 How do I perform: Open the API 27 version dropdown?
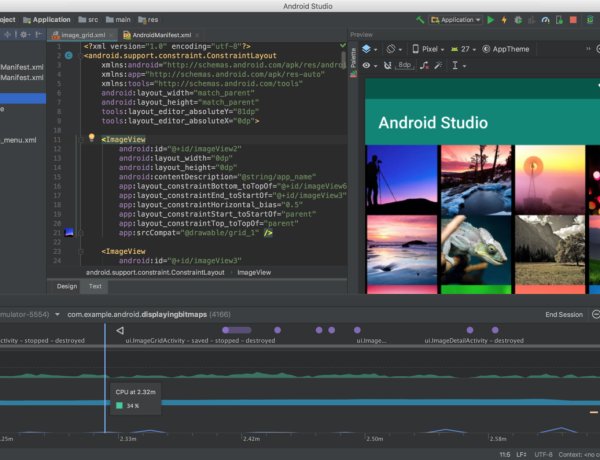click(463, 49)
